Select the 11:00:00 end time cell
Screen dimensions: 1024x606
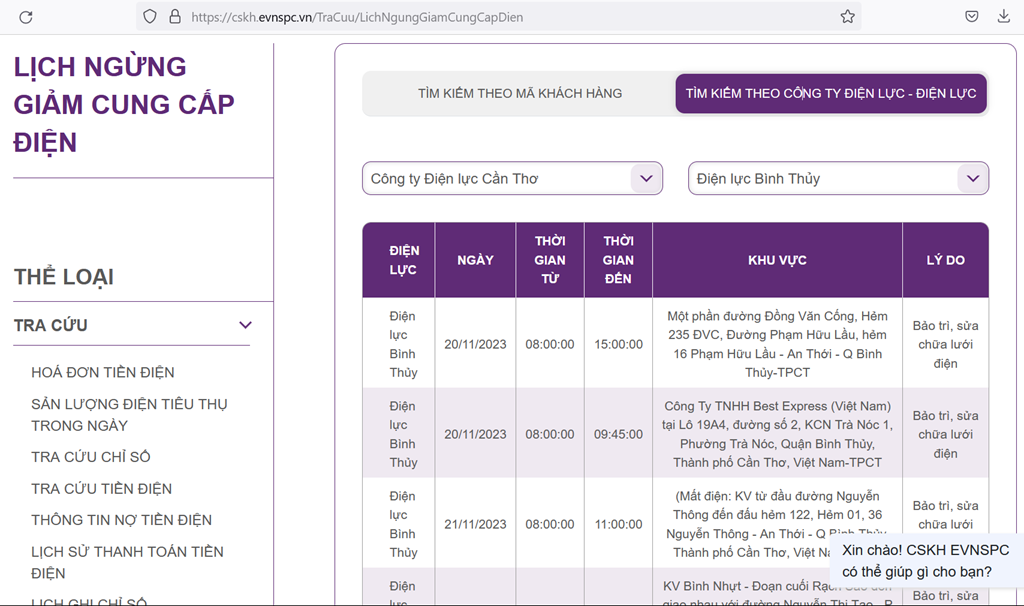click(x=618, y=524)
